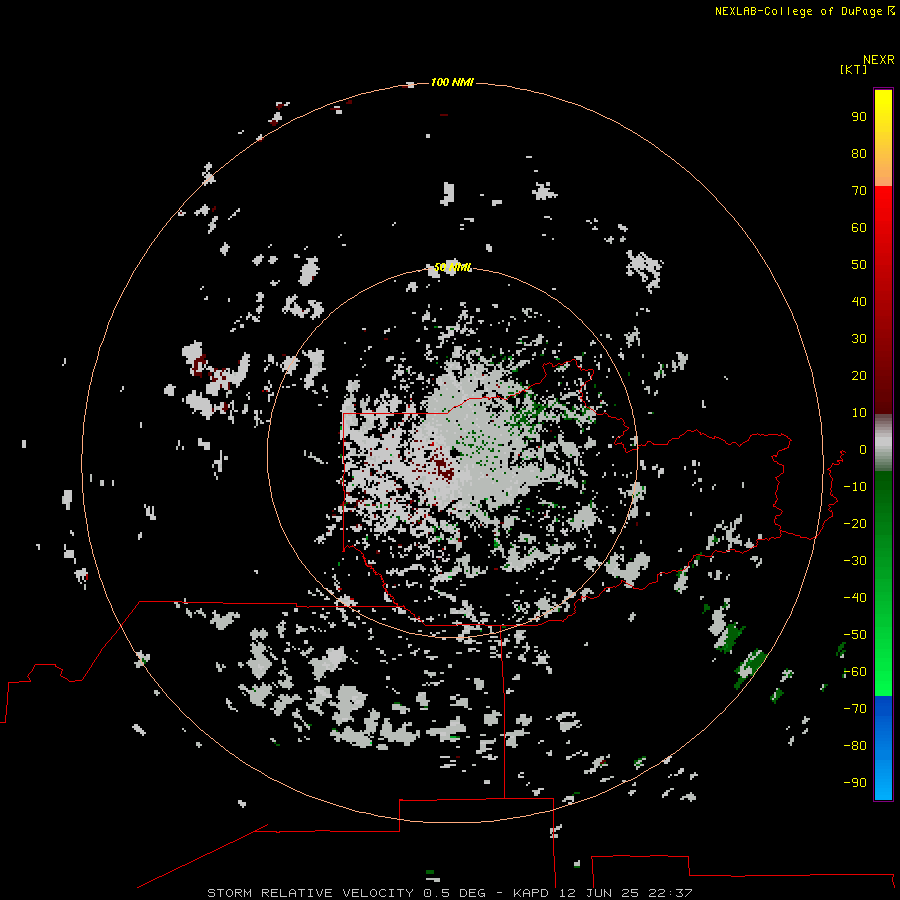Click the -70 value on the velocity scale
900x900 pixels.
[x=855, y=709]
